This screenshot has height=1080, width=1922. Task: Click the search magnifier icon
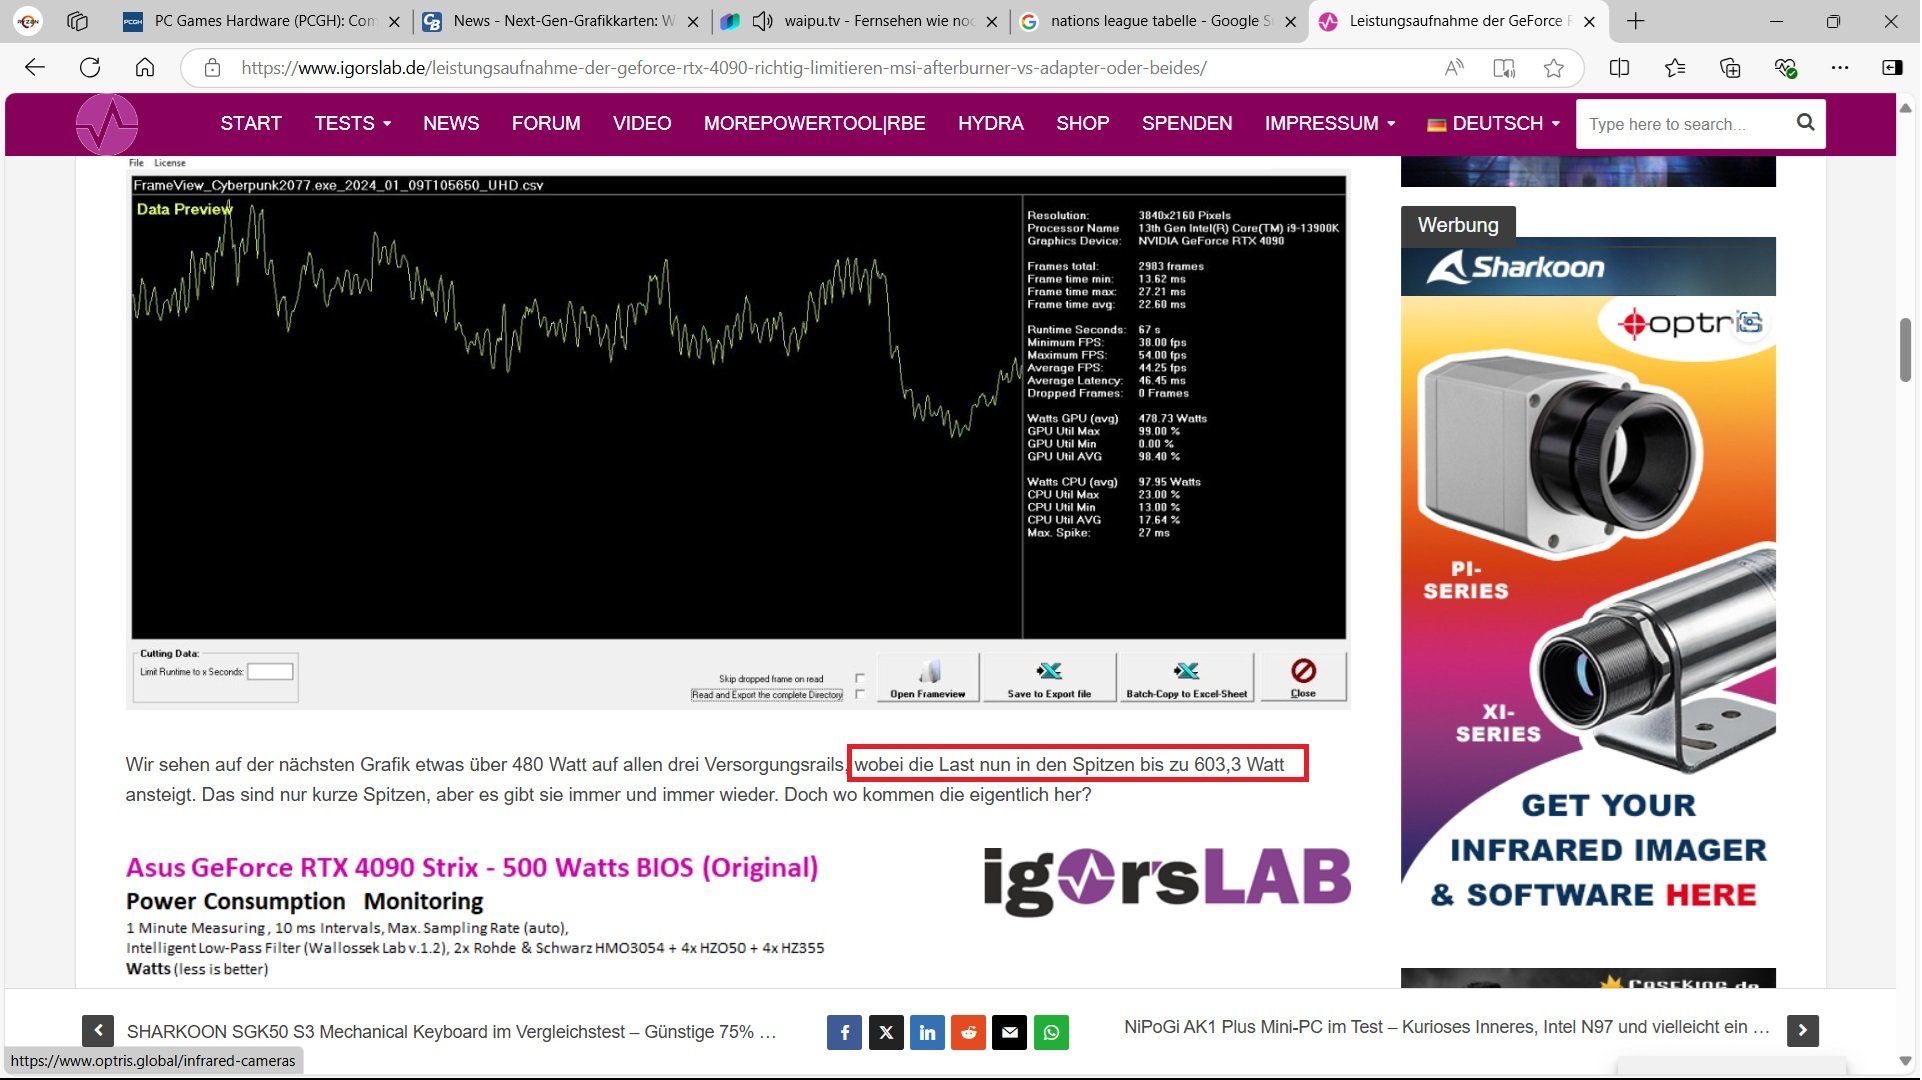[1806, 123]
